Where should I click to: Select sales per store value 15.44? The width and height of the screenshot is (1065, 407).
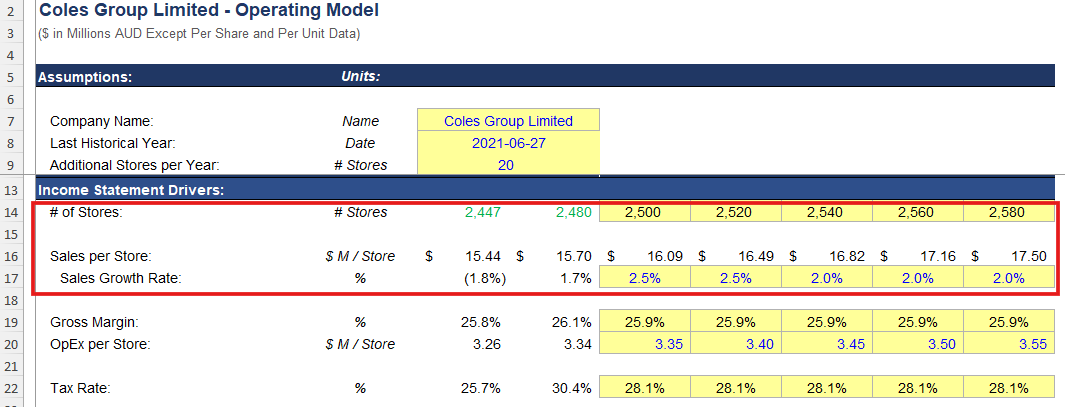click(483, 256)
